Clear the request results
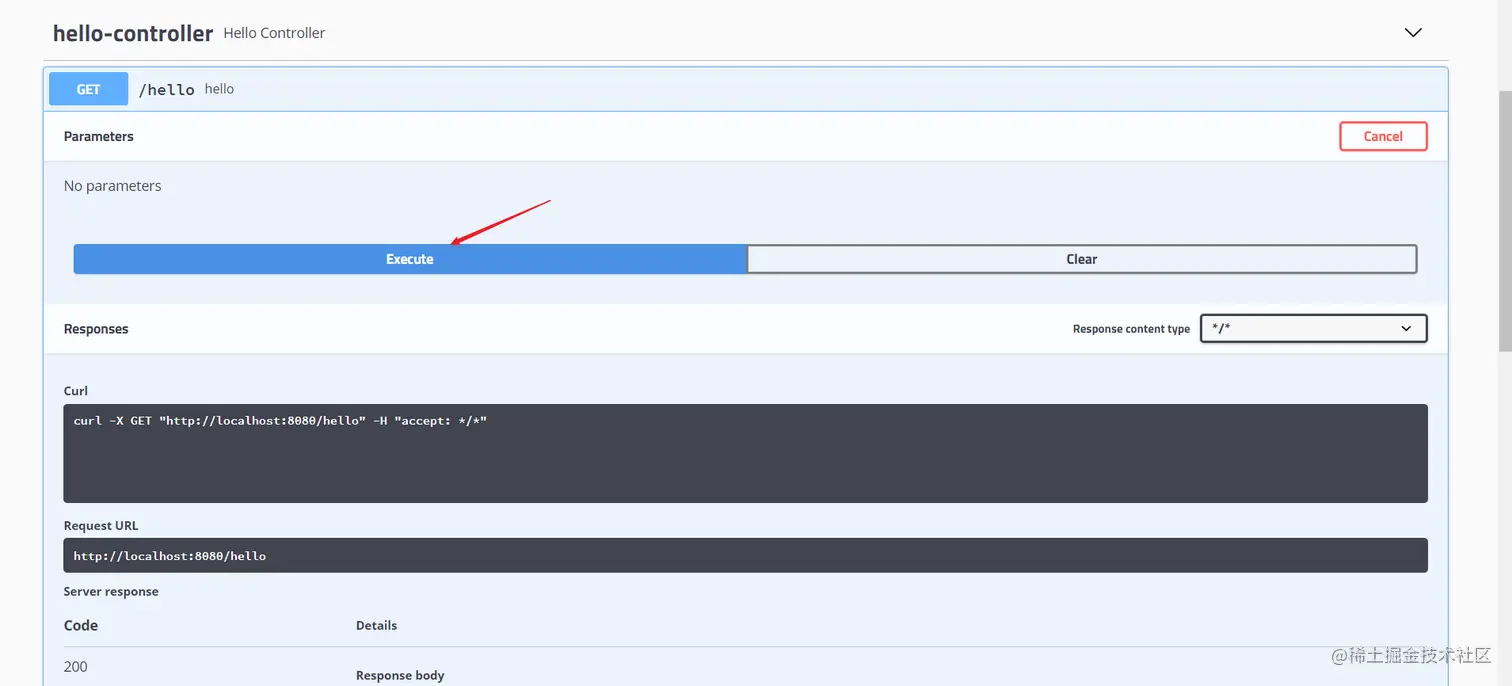This screenshot has height=686, width=1512. [x=1082, y=259]
